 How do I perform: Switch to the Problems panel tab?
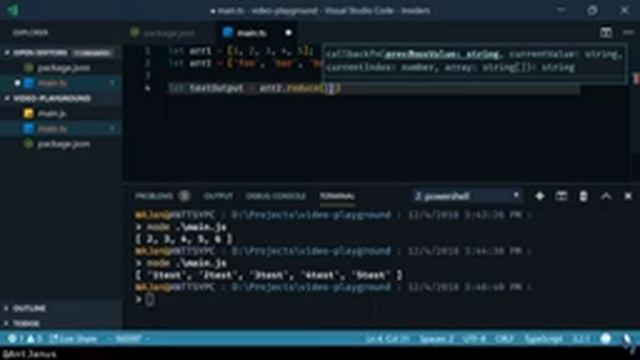(153, 196)
